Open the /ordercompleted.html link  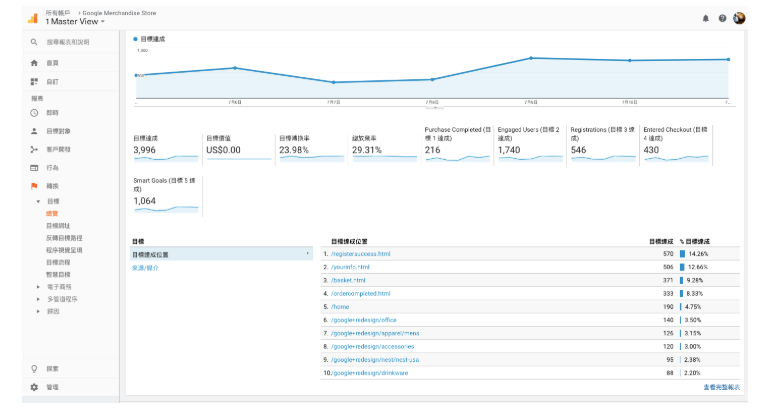361,293
